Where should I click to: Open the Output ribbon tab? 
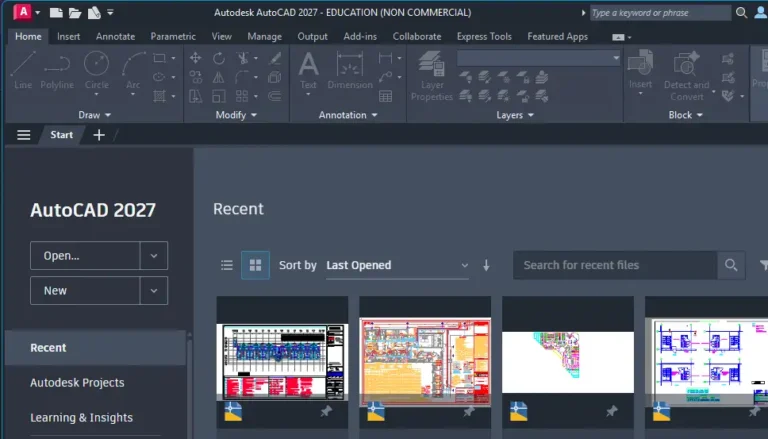[x=312, y=37]
